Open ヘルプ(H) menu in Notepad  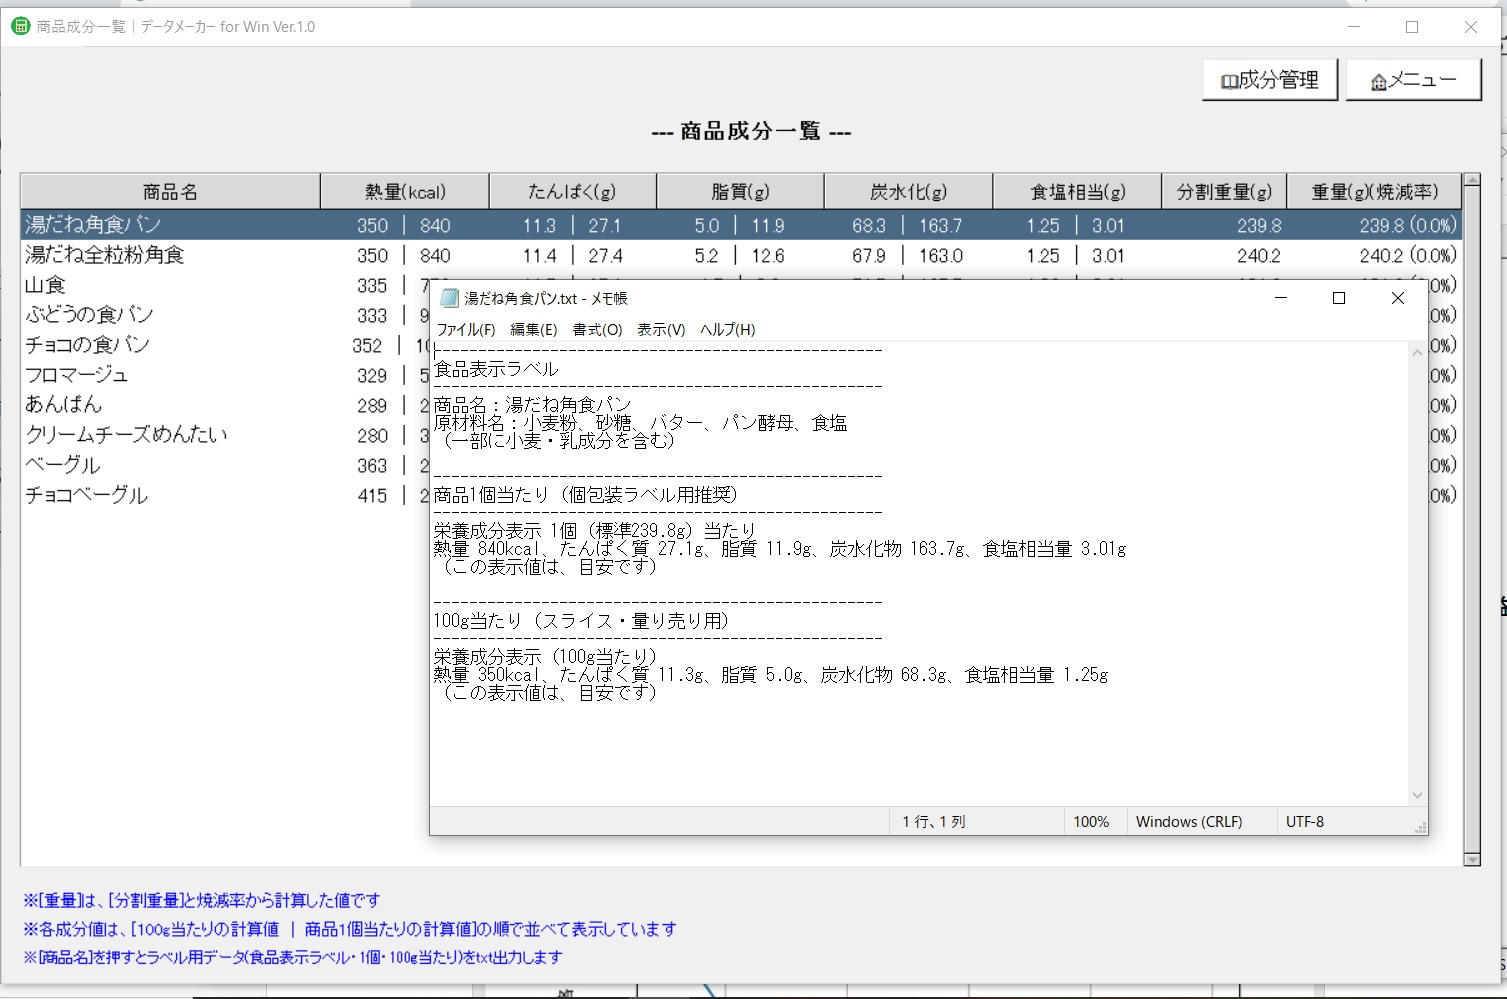[x=728, y=329]
